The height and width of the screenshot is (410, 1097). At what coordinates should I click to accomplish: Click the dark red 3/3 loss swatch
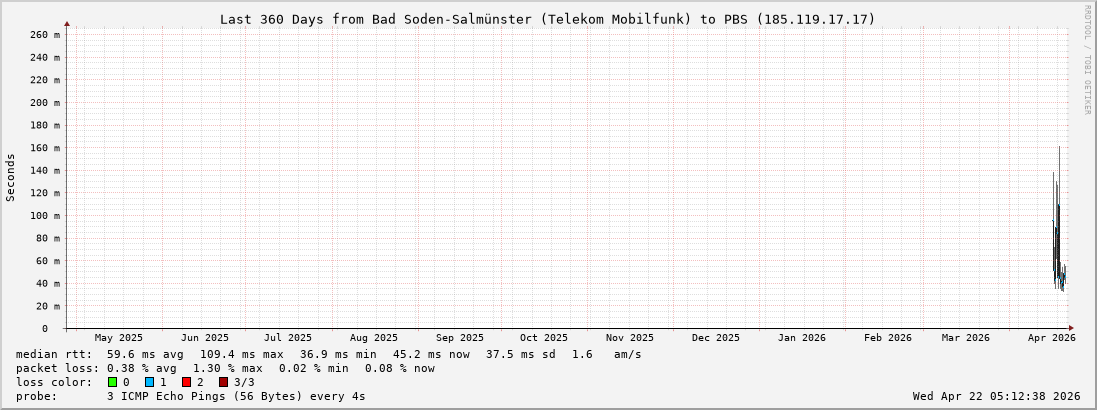pos(224,382)
